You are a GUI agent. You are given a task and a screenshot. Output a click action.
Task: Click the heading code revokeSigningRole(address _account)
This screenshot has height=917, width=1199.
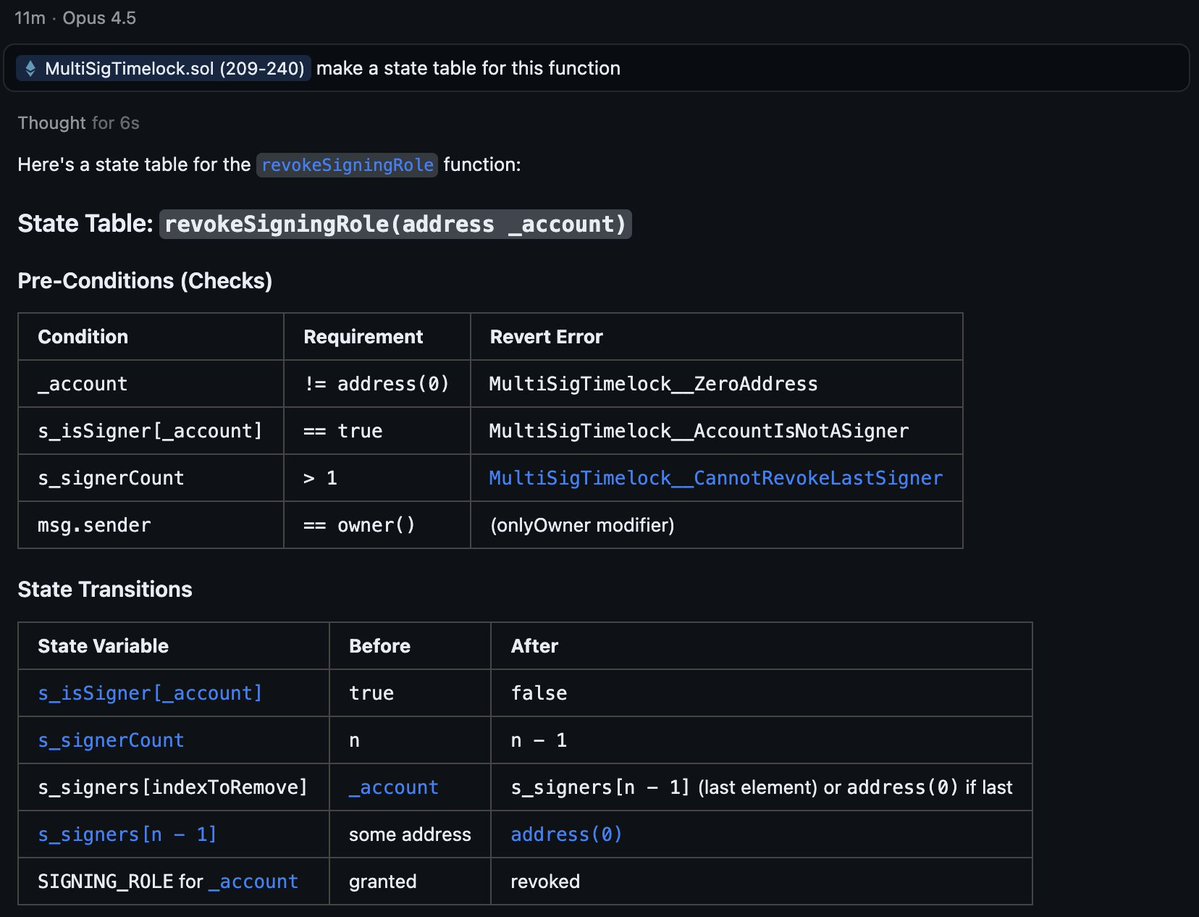pos(395,224)
